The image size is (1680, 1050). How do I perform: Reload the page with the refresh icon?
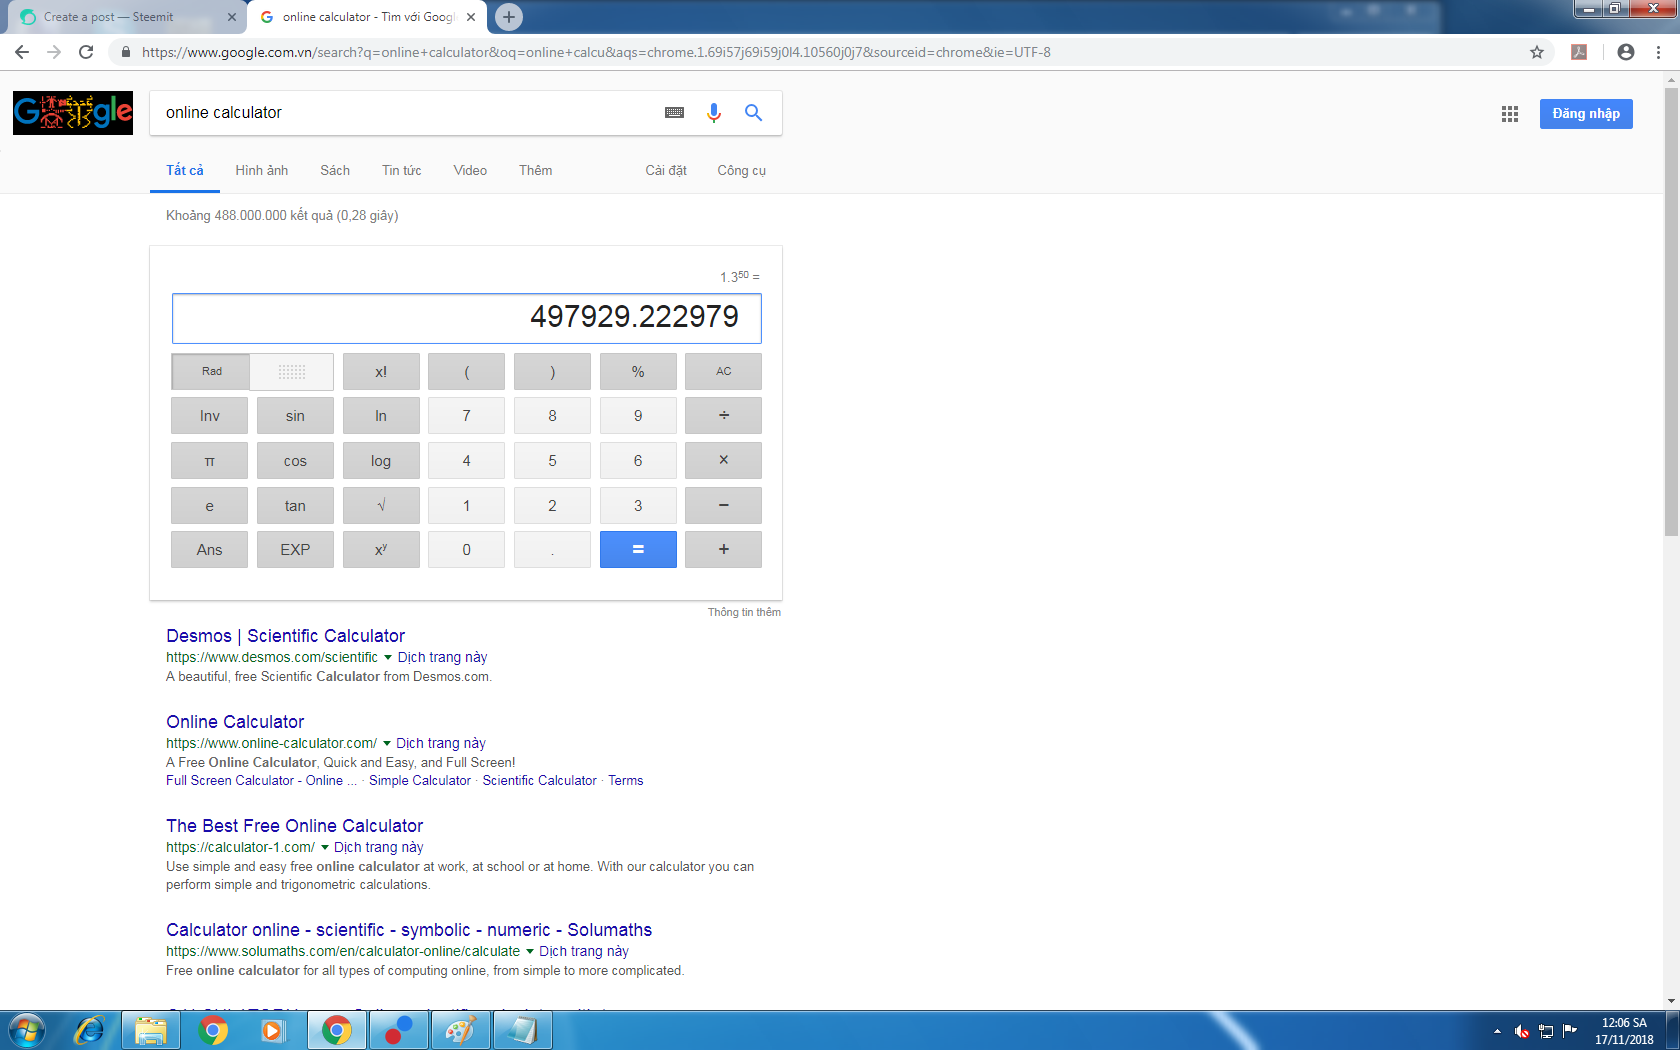tap(86, 52)
